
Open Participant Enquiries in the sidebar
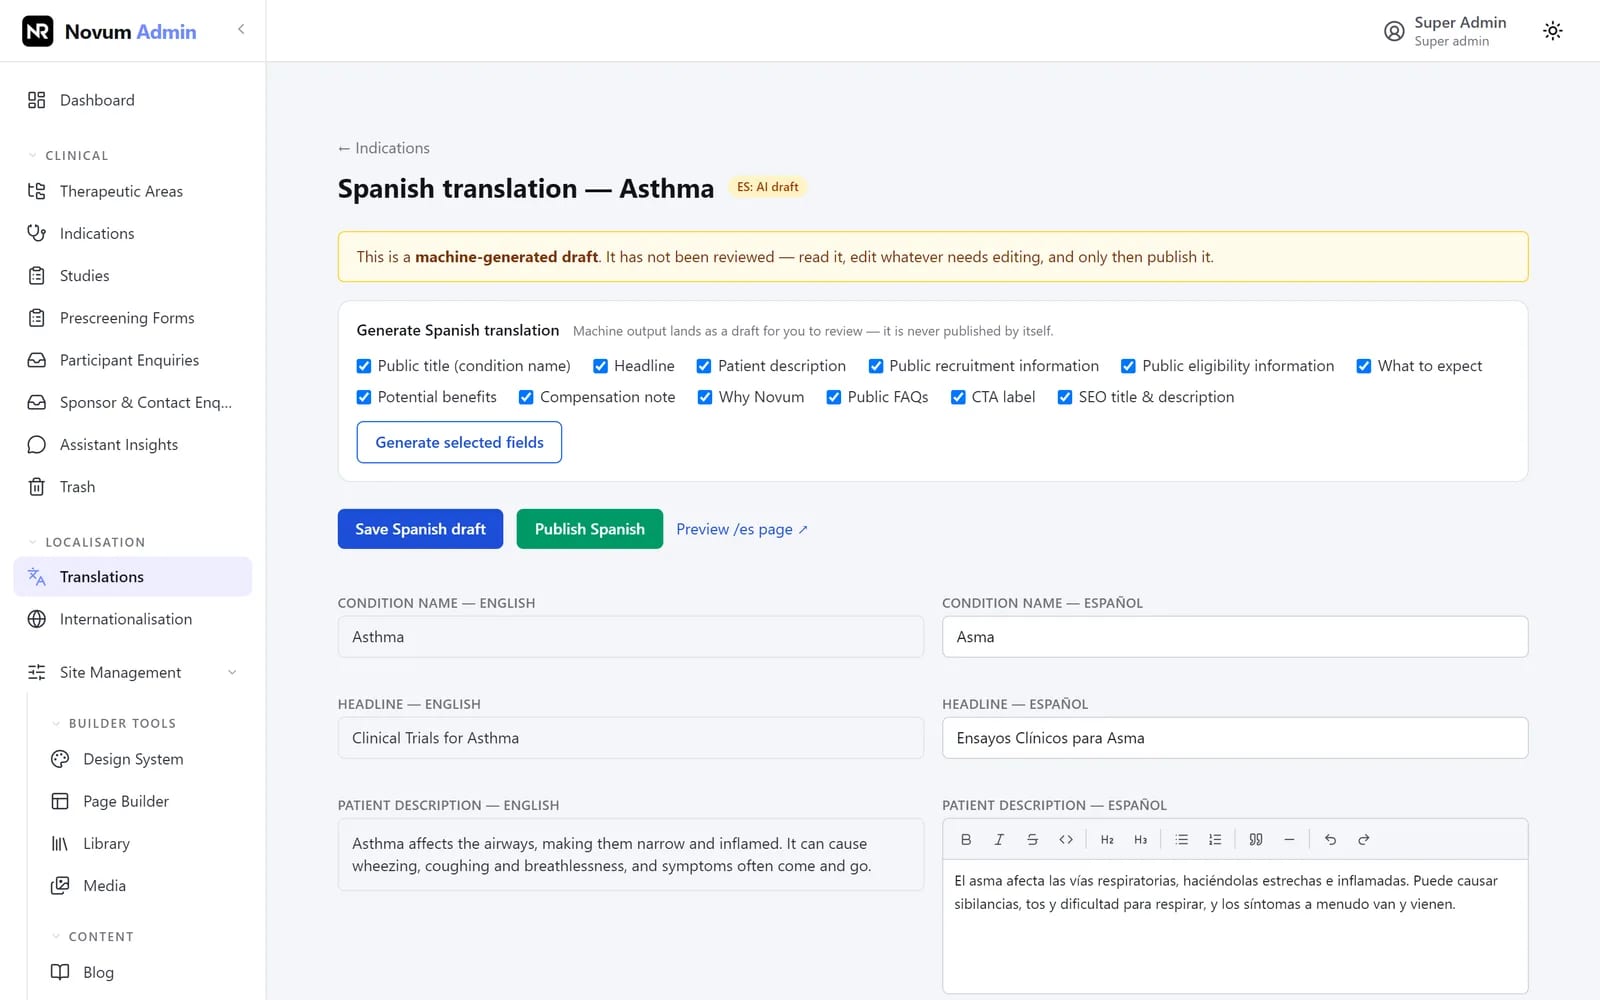133,360
